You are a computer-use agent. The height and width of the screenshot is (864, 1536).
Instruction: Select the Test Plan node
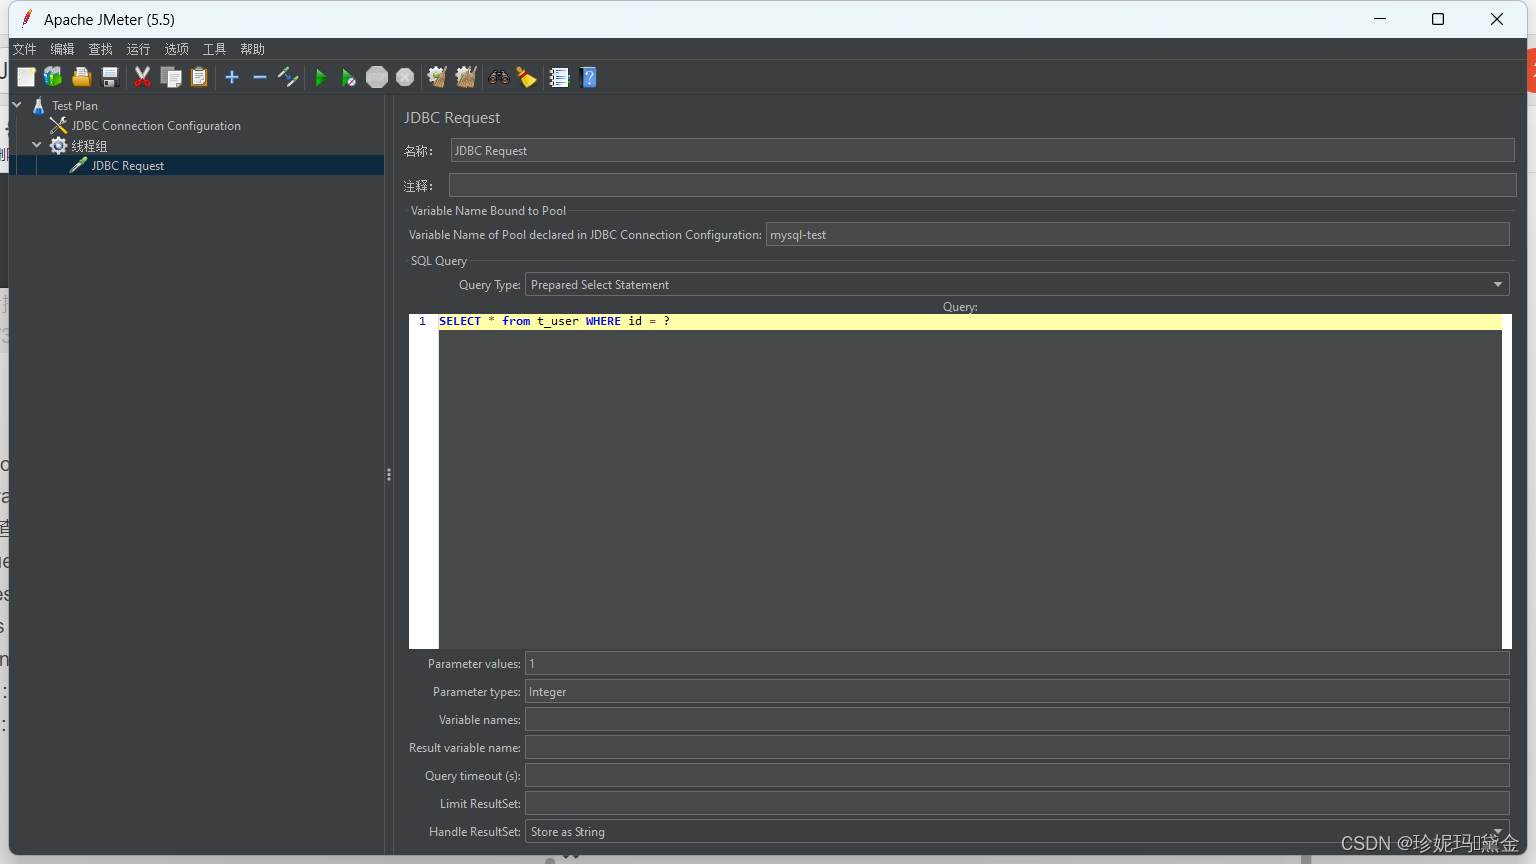click(x=75, y=106)
